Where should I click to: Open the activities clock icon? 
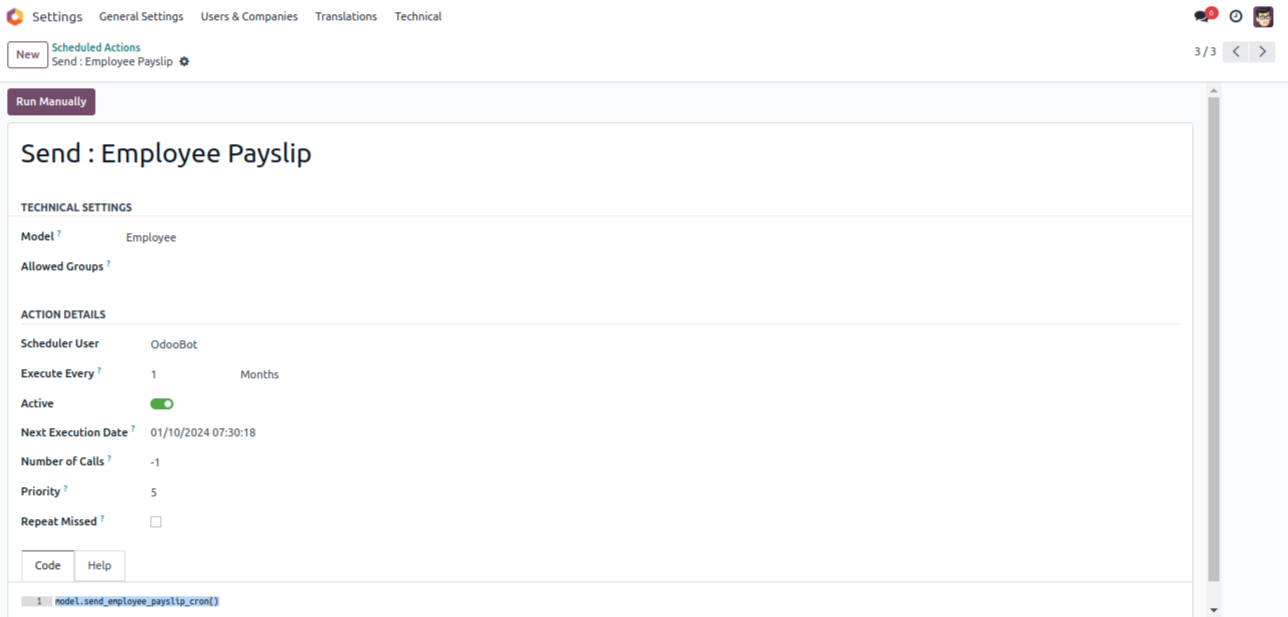[x=1236, y=17]
